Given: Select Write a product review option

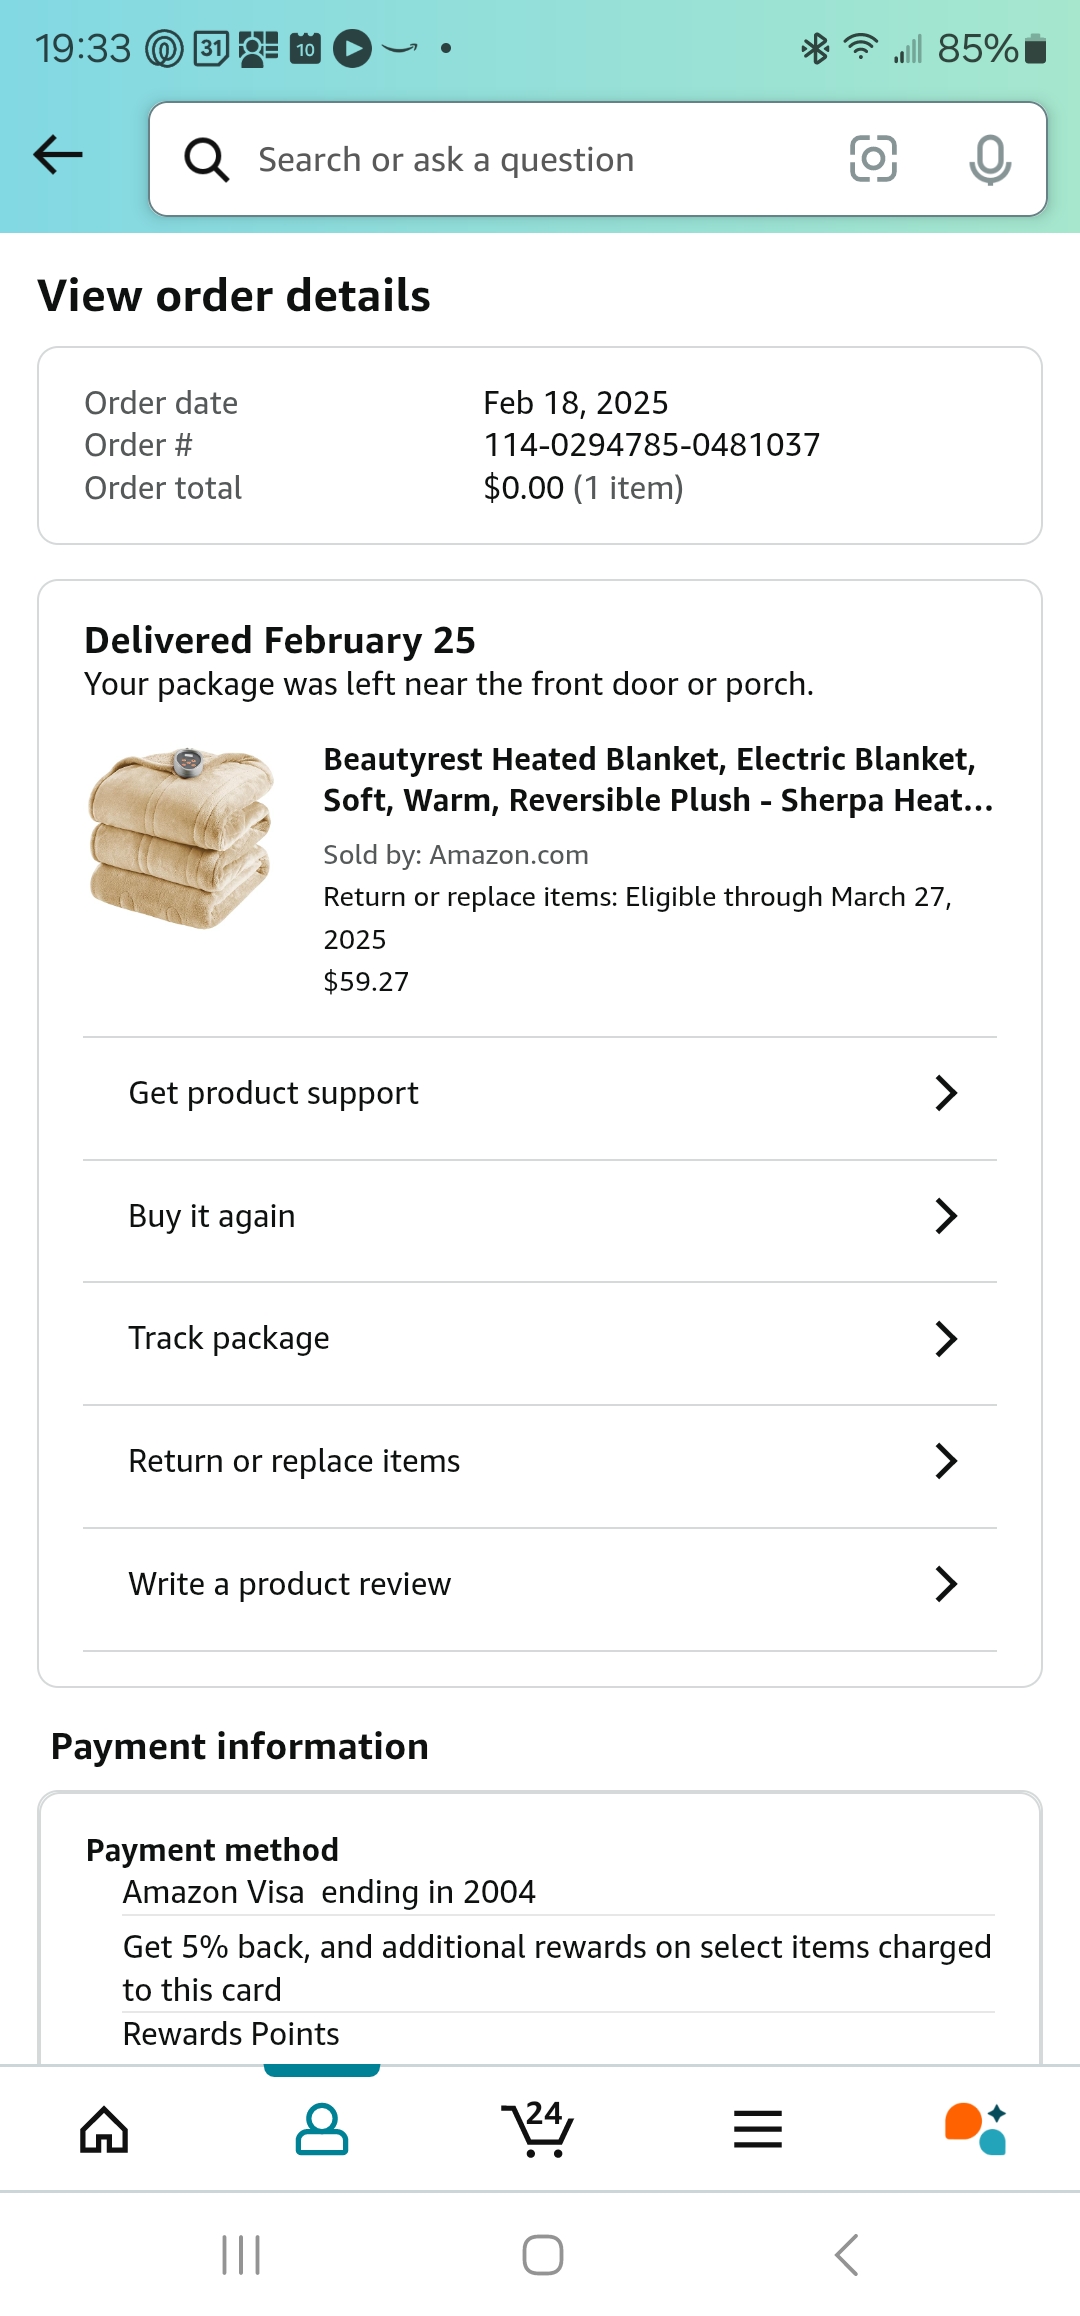Looking at the screenshot, I should (x=540, y=1584).
